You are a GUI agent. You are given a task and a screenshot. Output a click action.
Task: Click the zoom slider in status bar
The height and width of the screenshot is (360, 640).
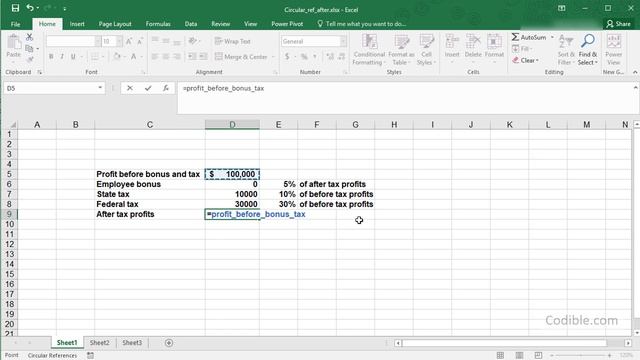[x=581, y=356]
